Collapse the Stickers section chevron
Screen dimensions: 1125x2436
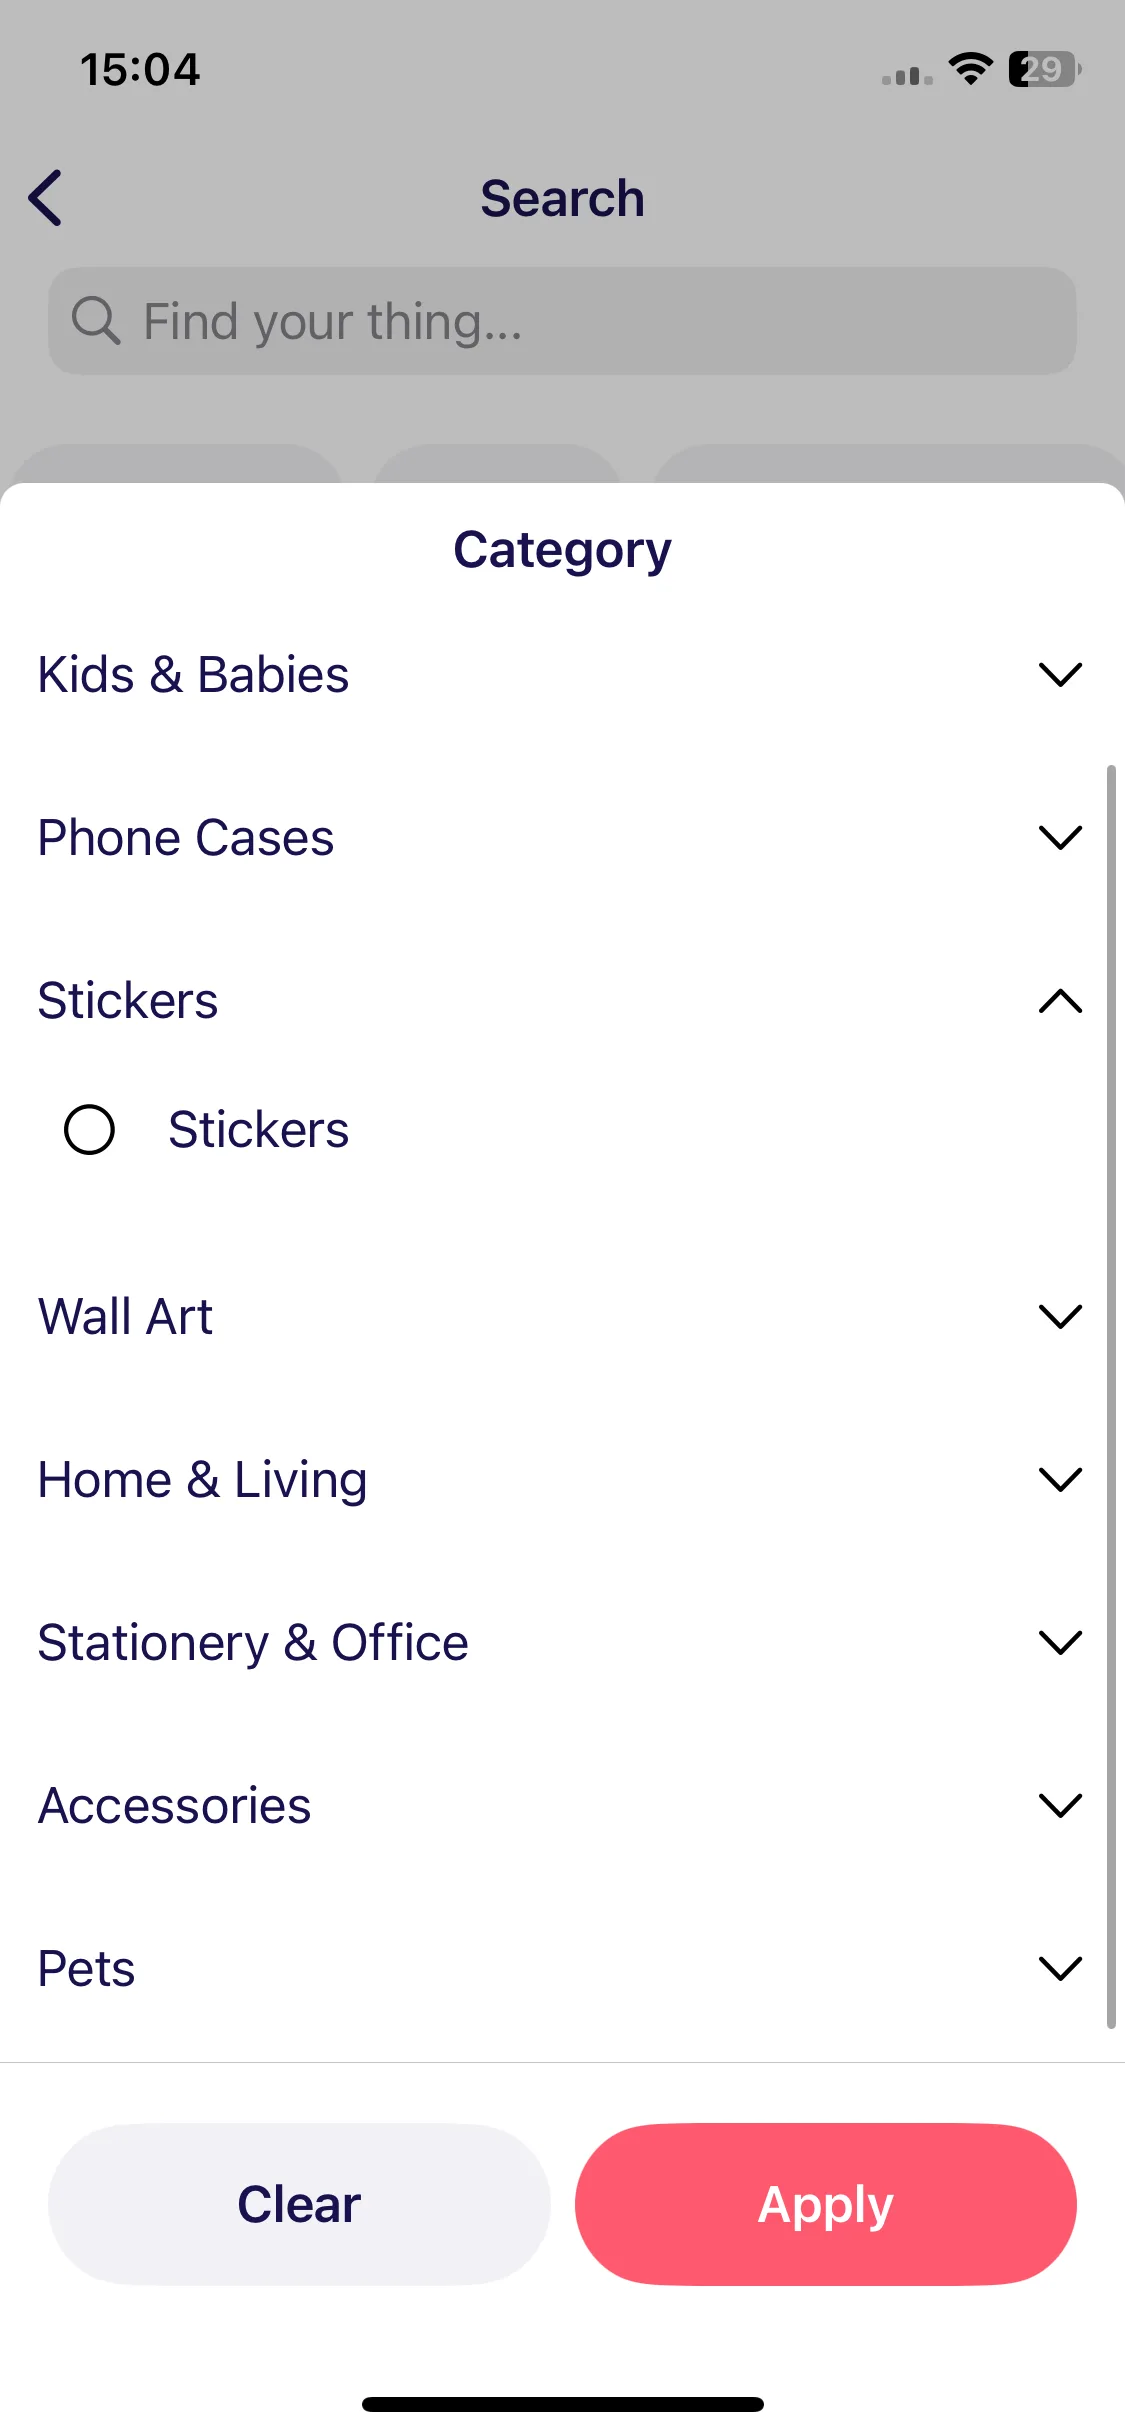(1060, 1001)
